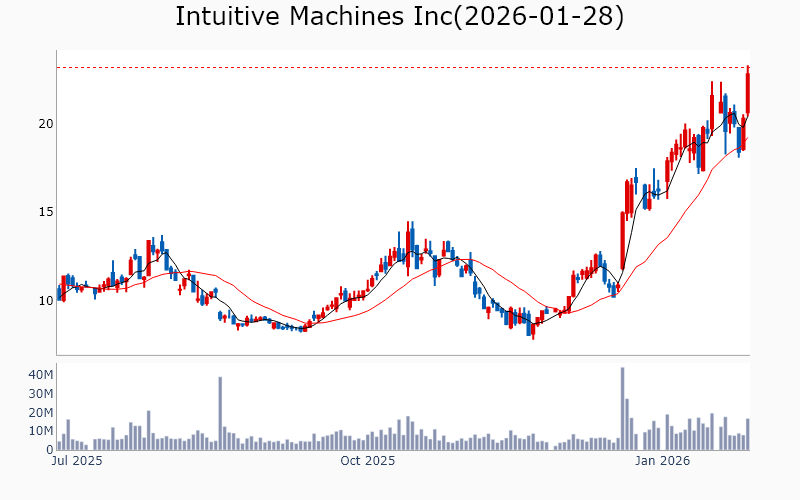Click the dashed horizontal high-price line
800x500 pixels.
tap(400, 68)
